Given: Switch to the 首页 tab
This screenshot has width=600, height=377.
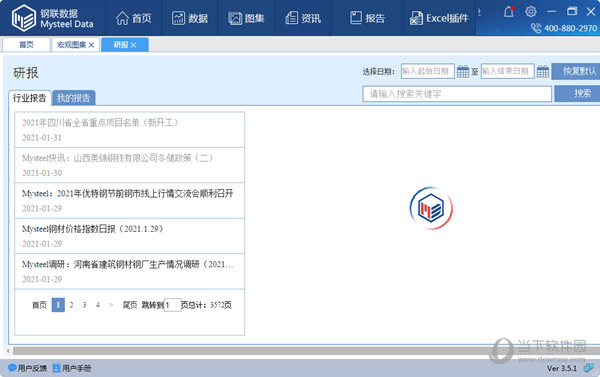Looking at the screenshot, I should click(x=26, y=45).
